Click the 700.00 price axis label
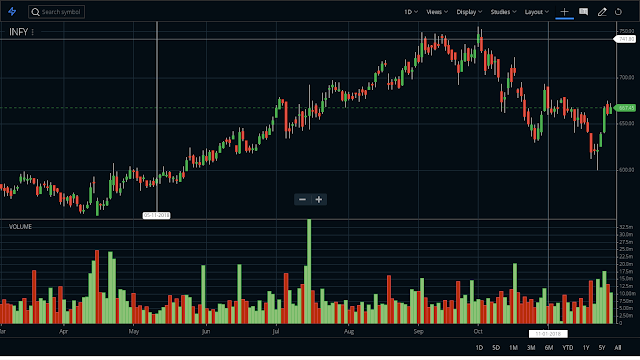640x360 pixels. (627, 77)
